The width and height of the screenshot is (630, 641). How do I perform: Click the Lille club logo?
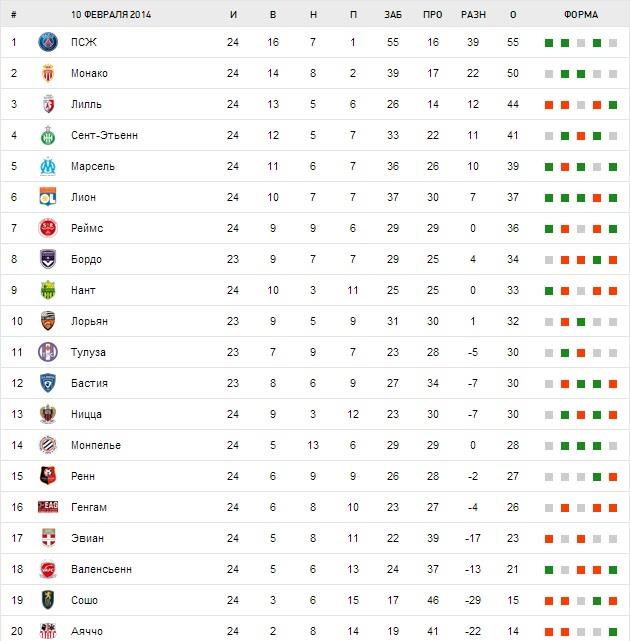pyautogui.click(x=47, y=104)
